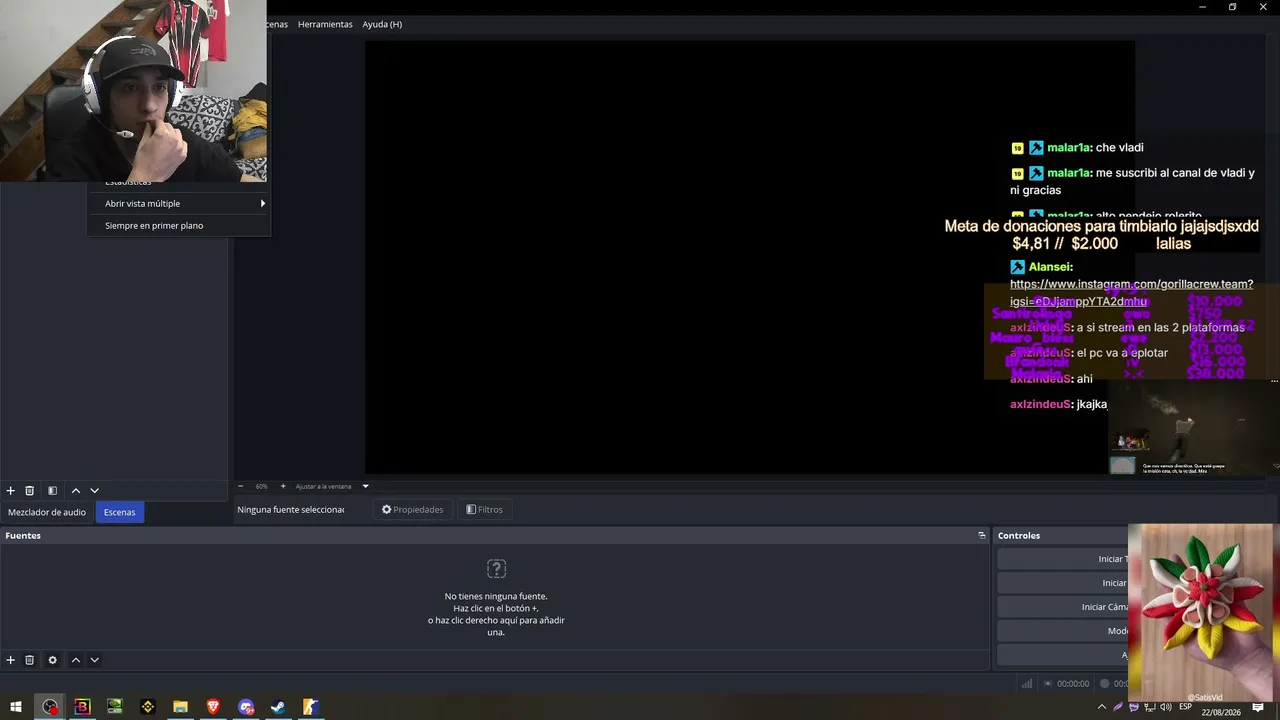
Task: Zoom in the preview with plus icon
Action: pos(283,486)
